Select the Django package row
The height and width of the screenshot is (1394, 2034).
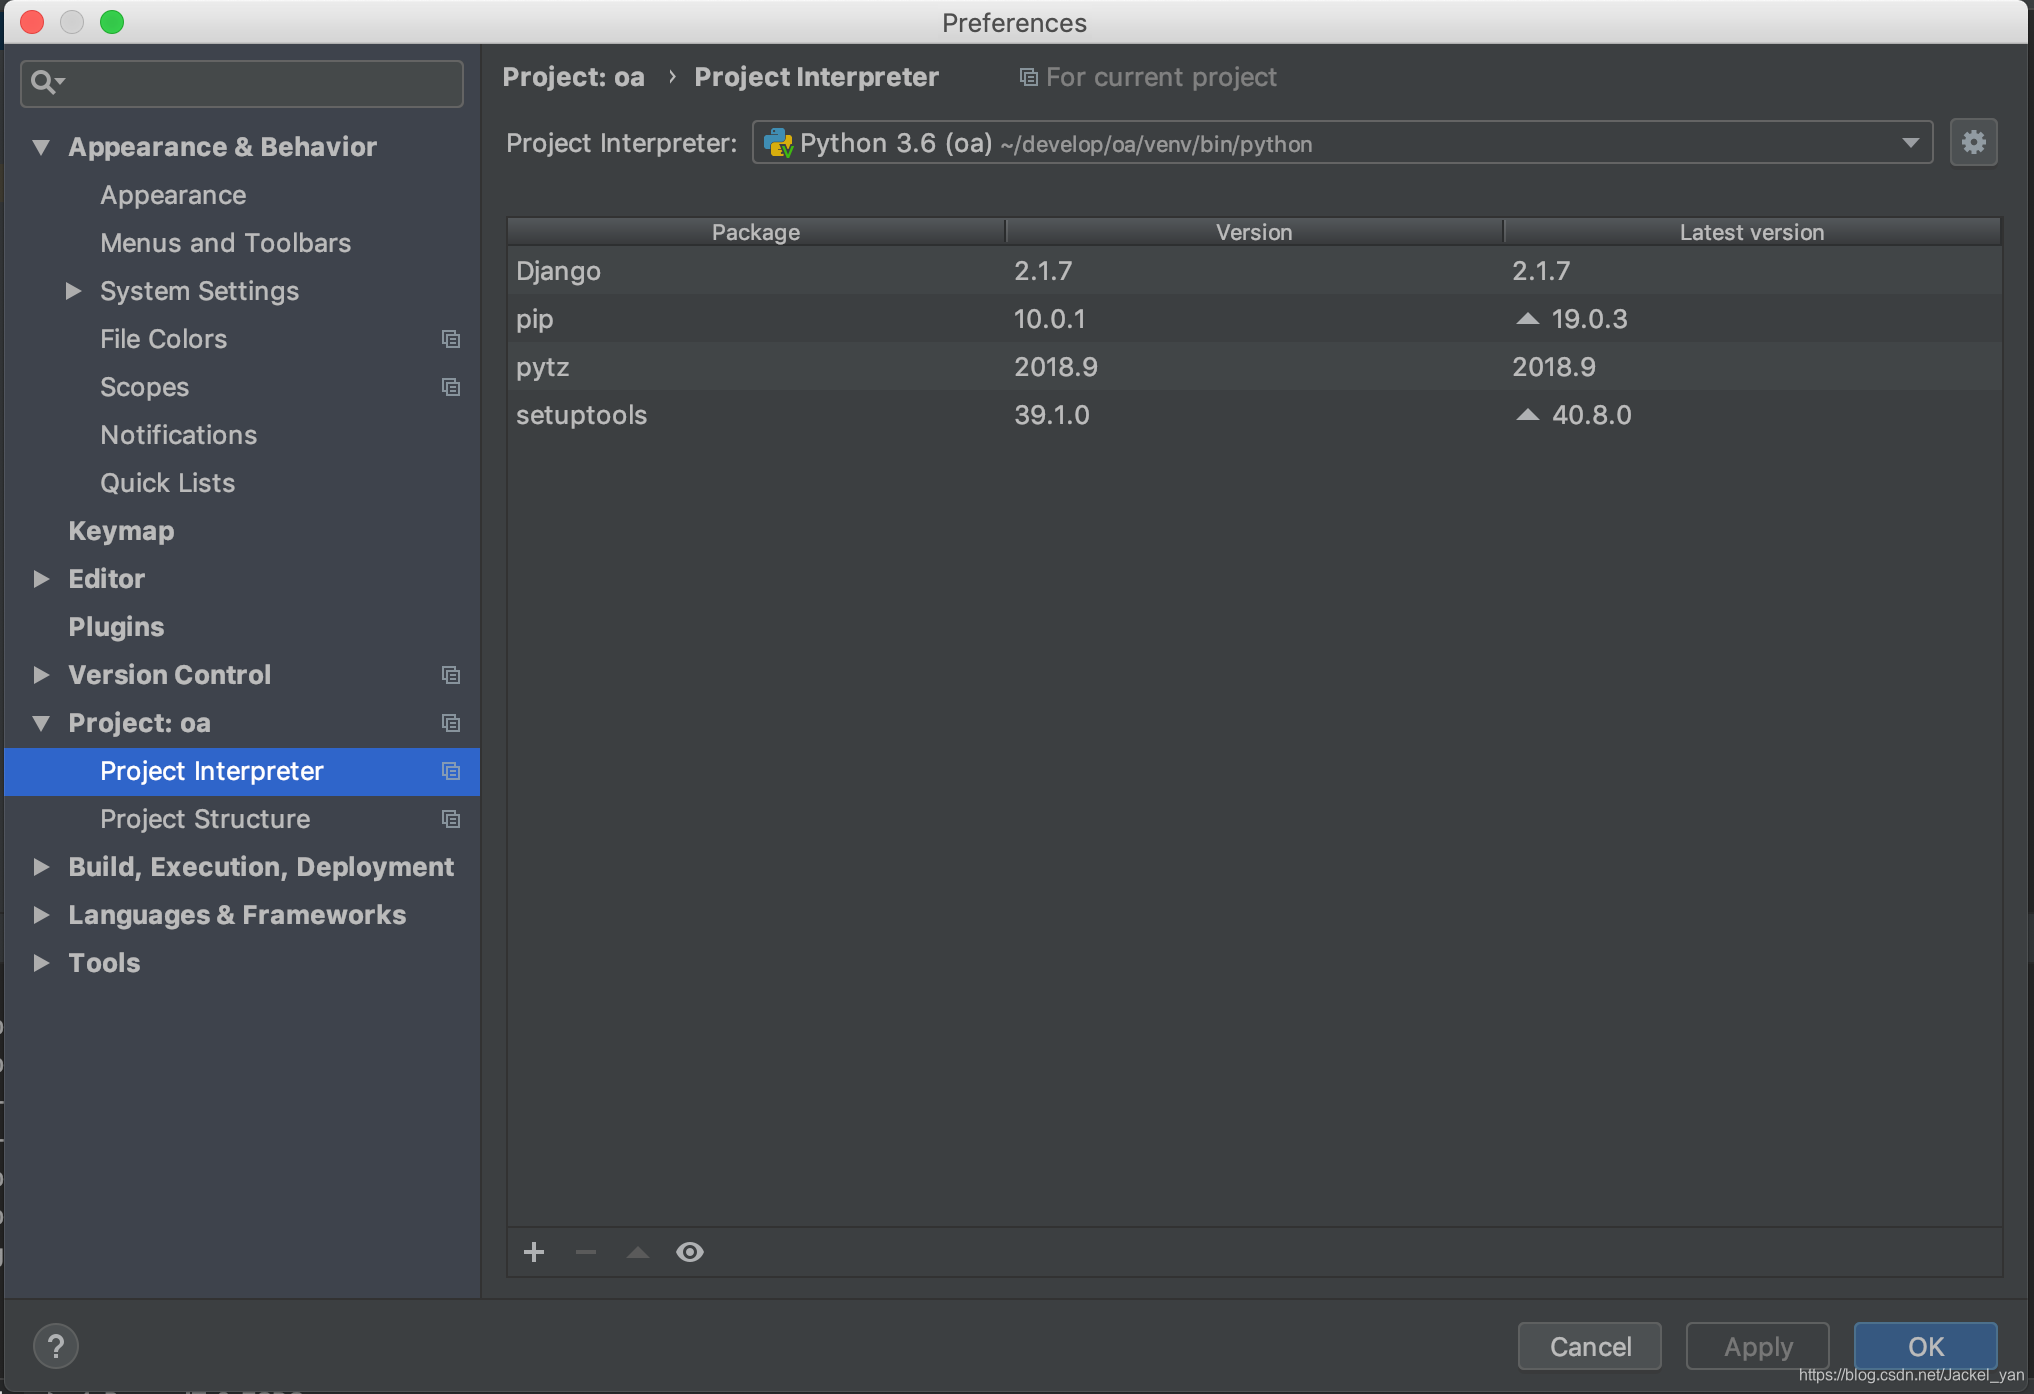coord(1254,271)
